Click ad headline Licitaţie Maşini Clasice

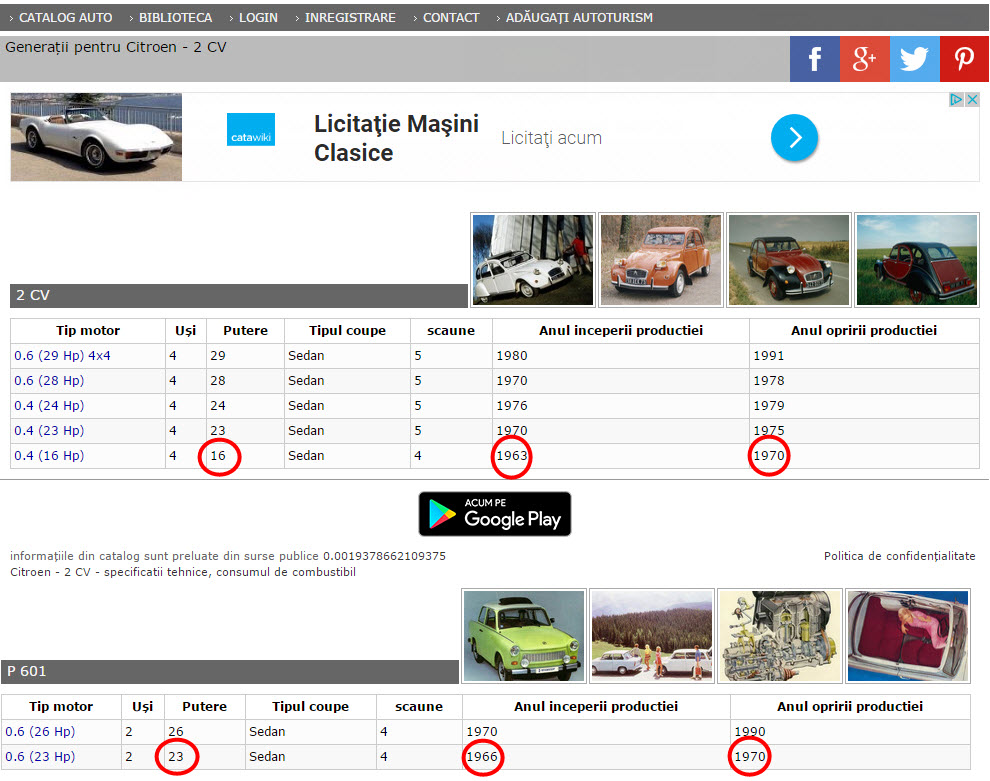(396, 138)
